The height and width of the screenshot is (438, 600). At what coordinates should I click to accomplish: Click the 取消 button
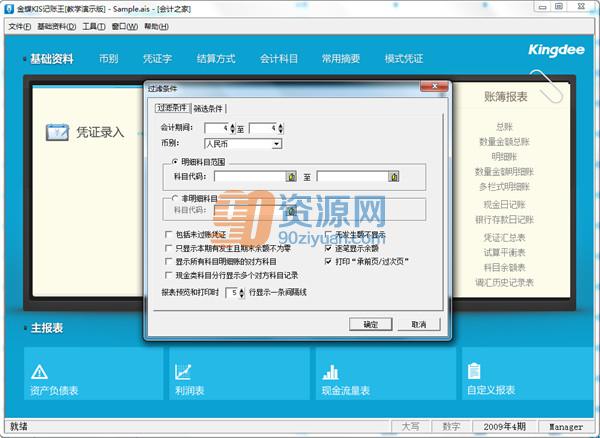[x=419, y=324]
